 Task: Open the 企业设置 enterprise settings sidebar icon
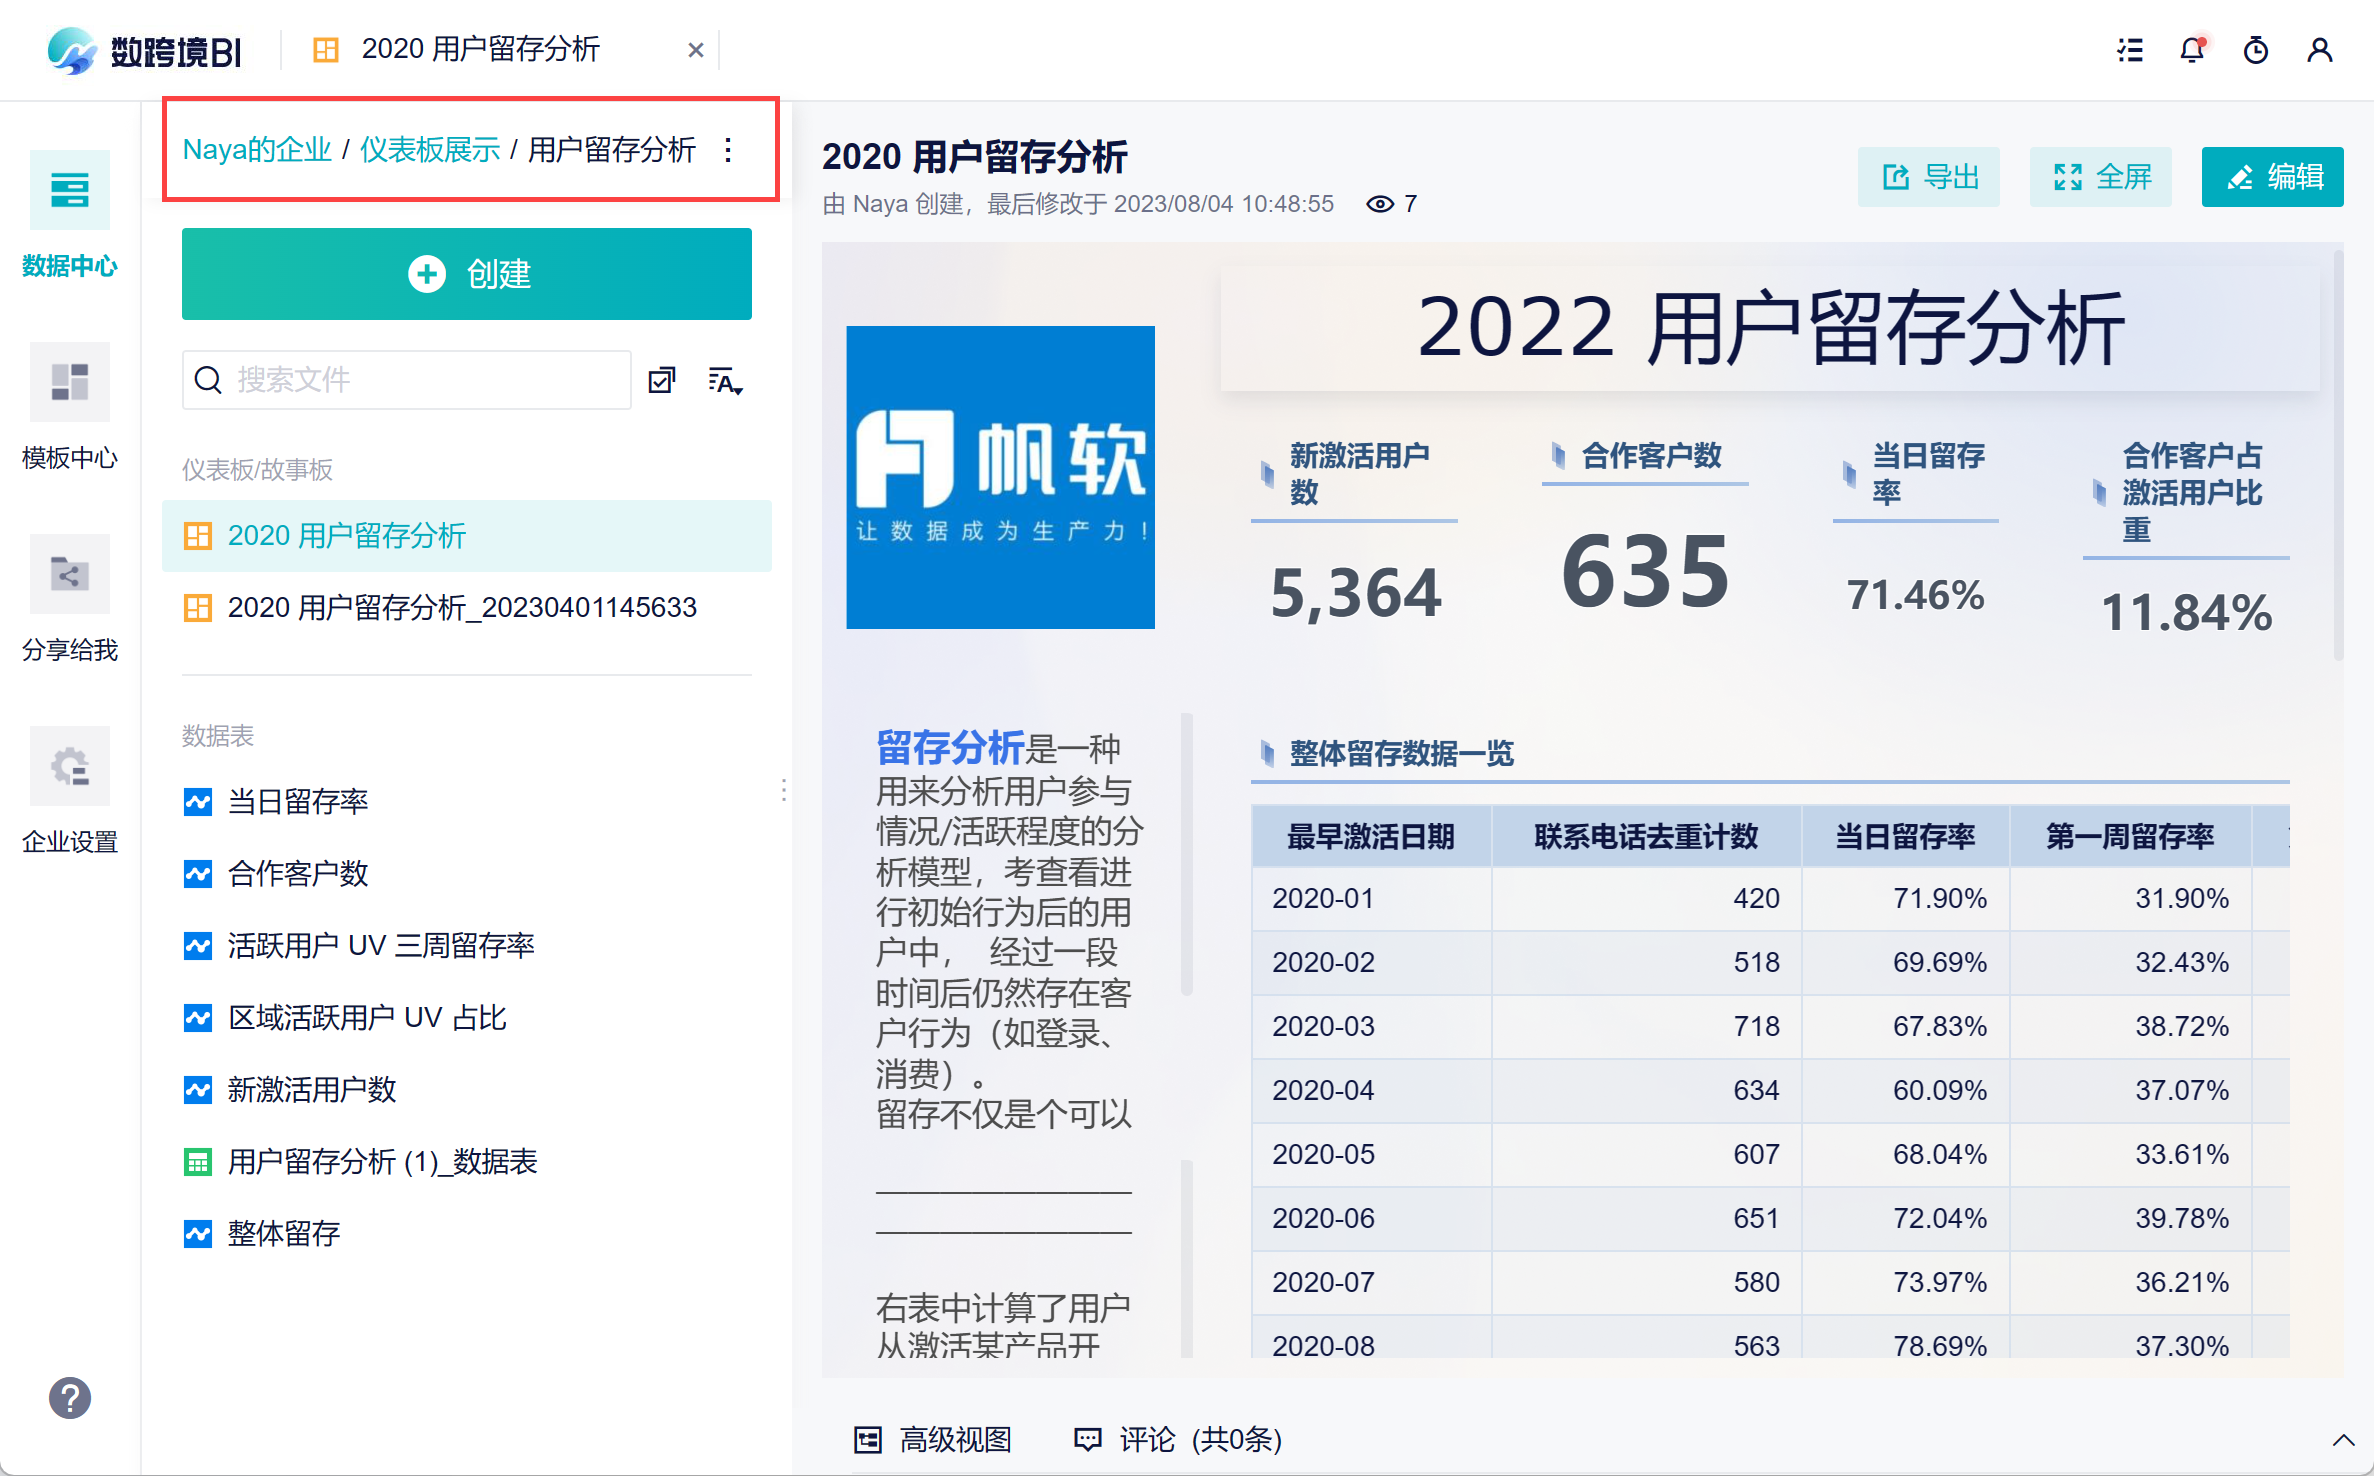click(x=69, y=766)
